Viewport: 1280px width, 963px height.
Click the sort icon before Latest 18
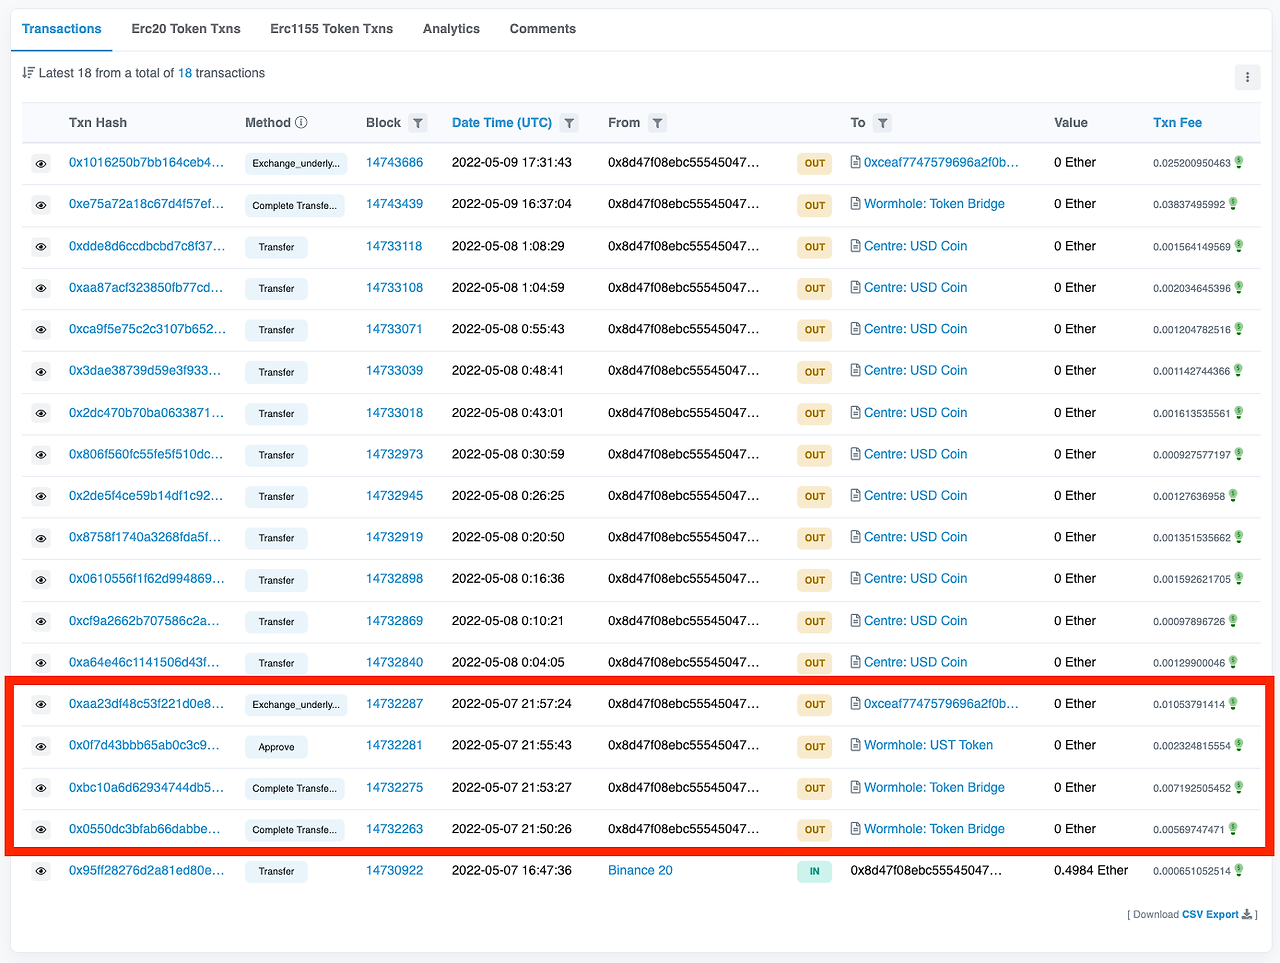[28, 73]
